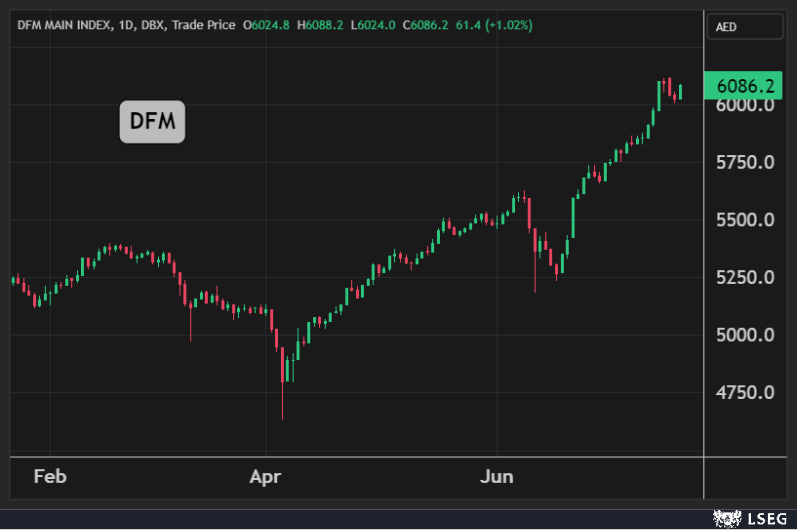Click the Feb marker on time axis

coord(50,476)
